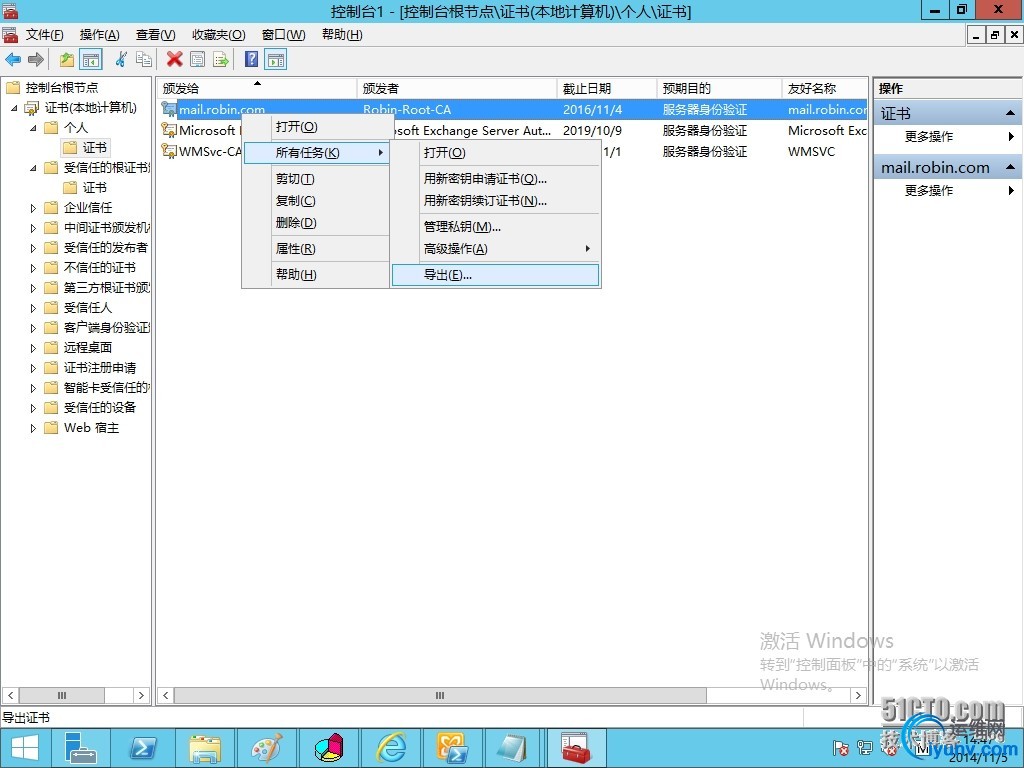Click the properties toolbar icon

[197, 59]
